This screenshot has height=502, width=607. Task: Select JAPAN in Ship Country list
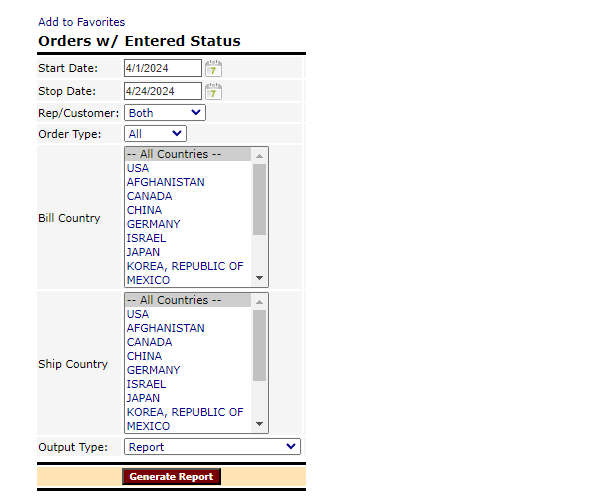pyautogui.click(x=145, y=398)
